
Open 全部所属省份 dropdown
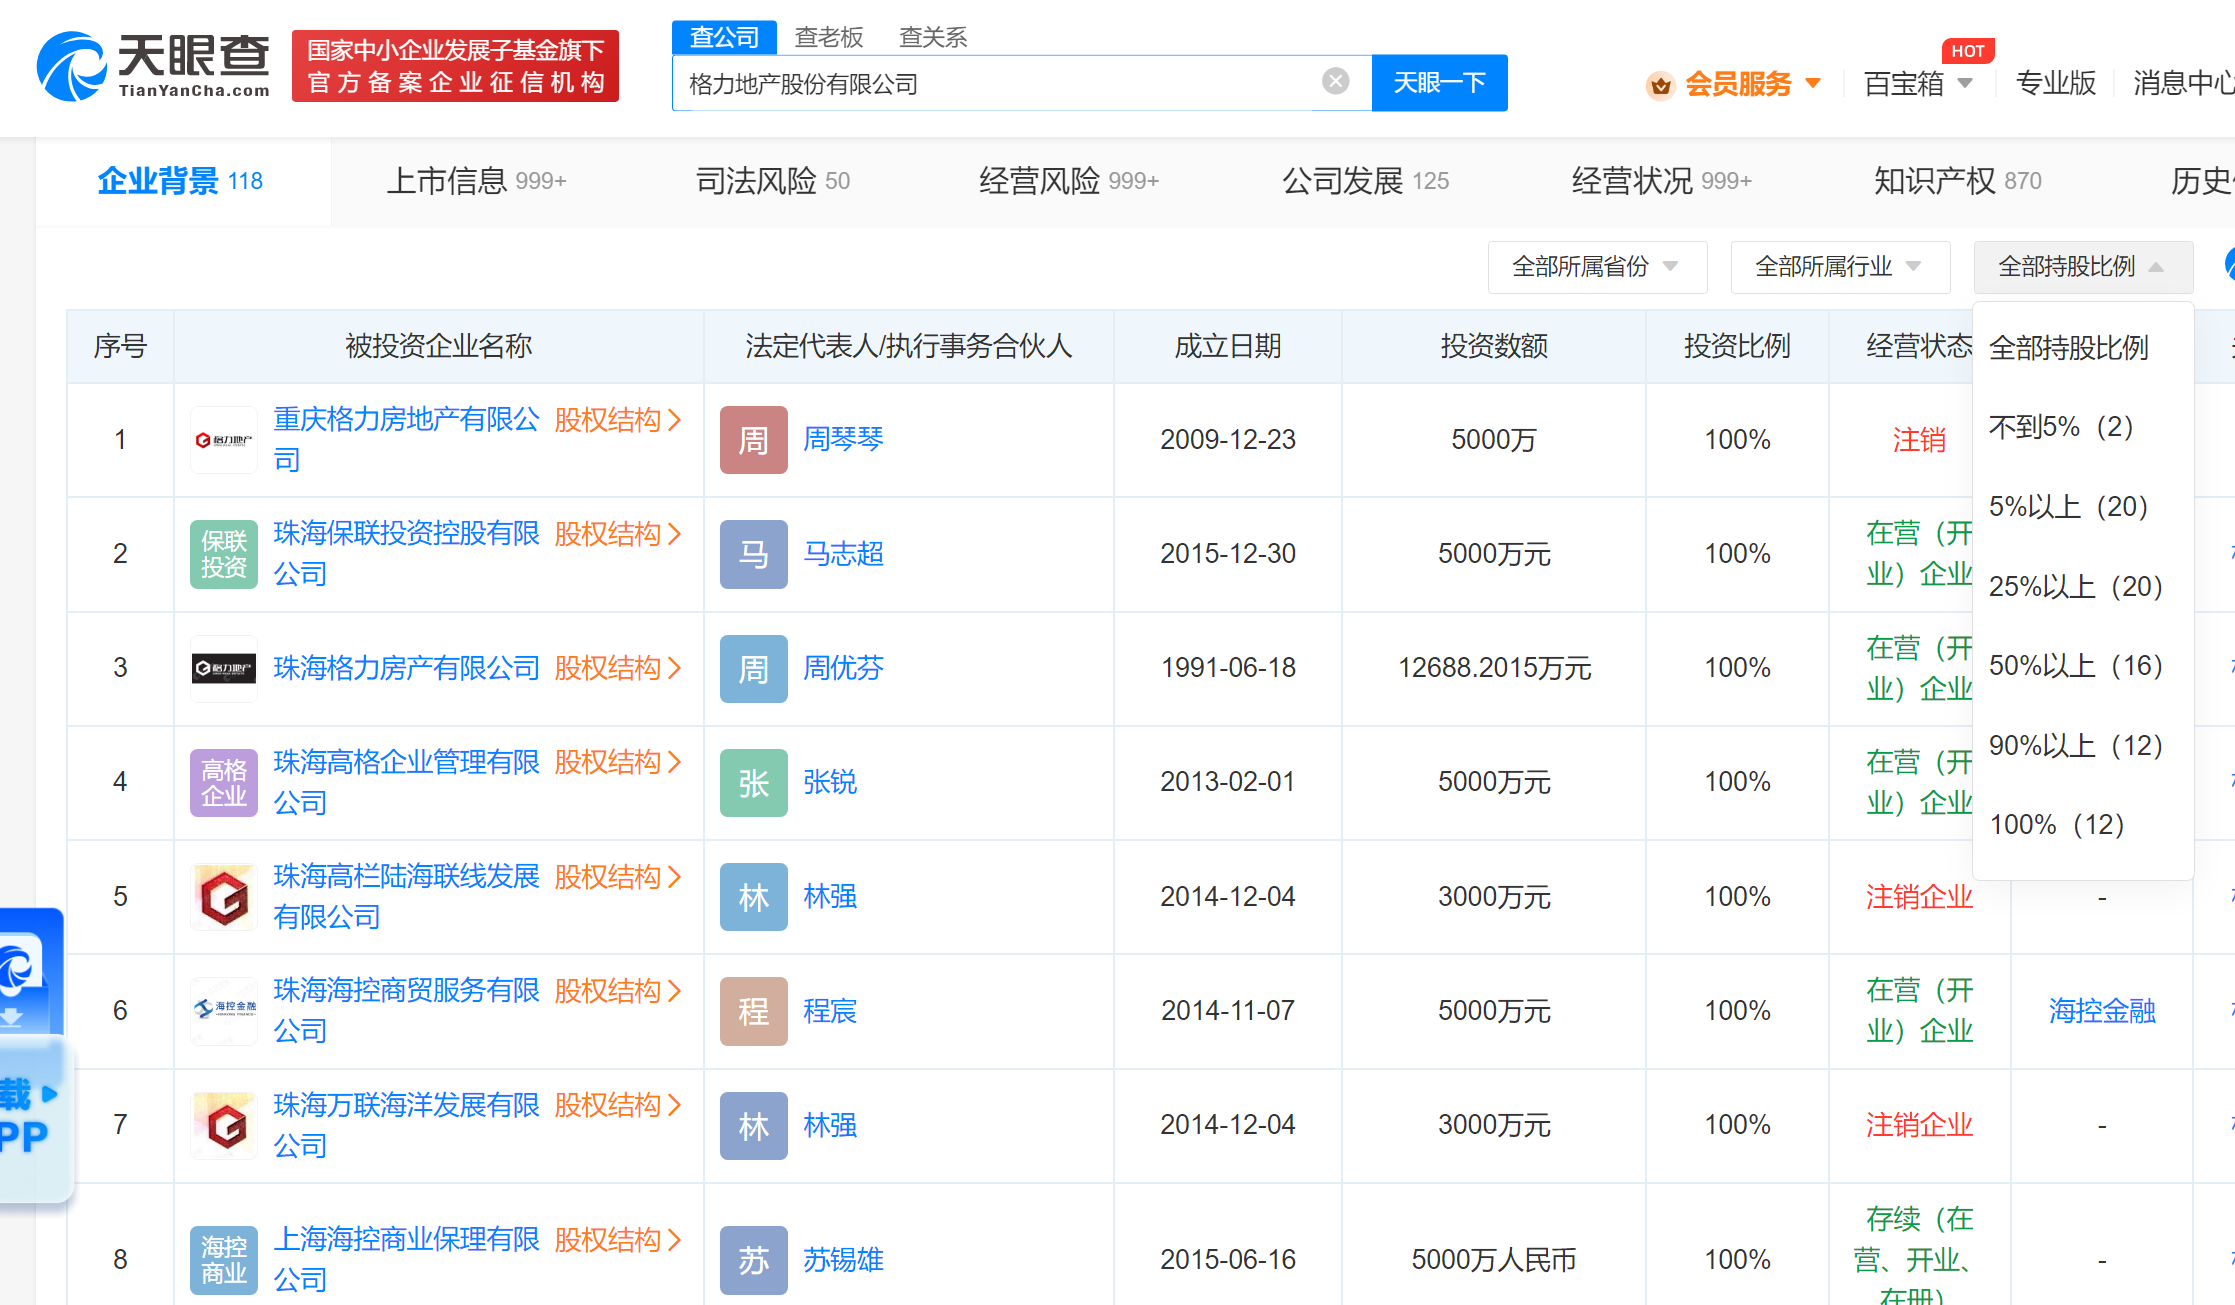(1596, 267)
